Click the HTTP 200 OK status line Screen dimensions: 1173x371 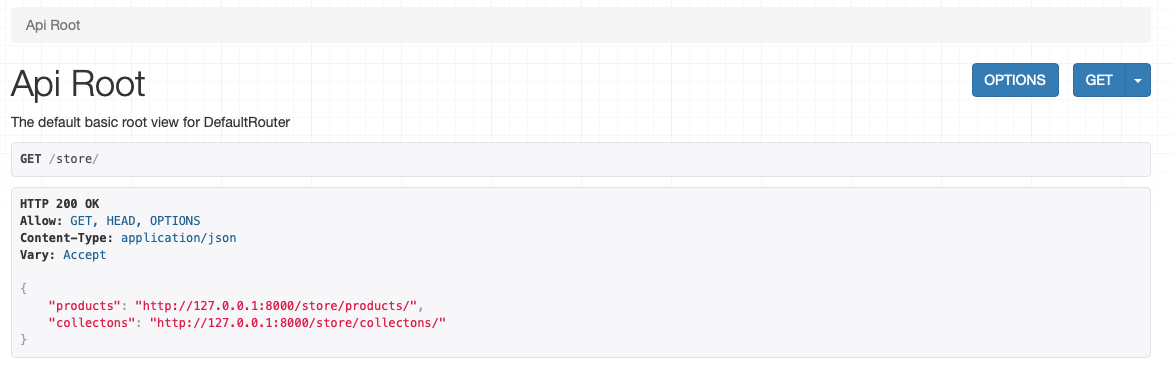(60, 203)
